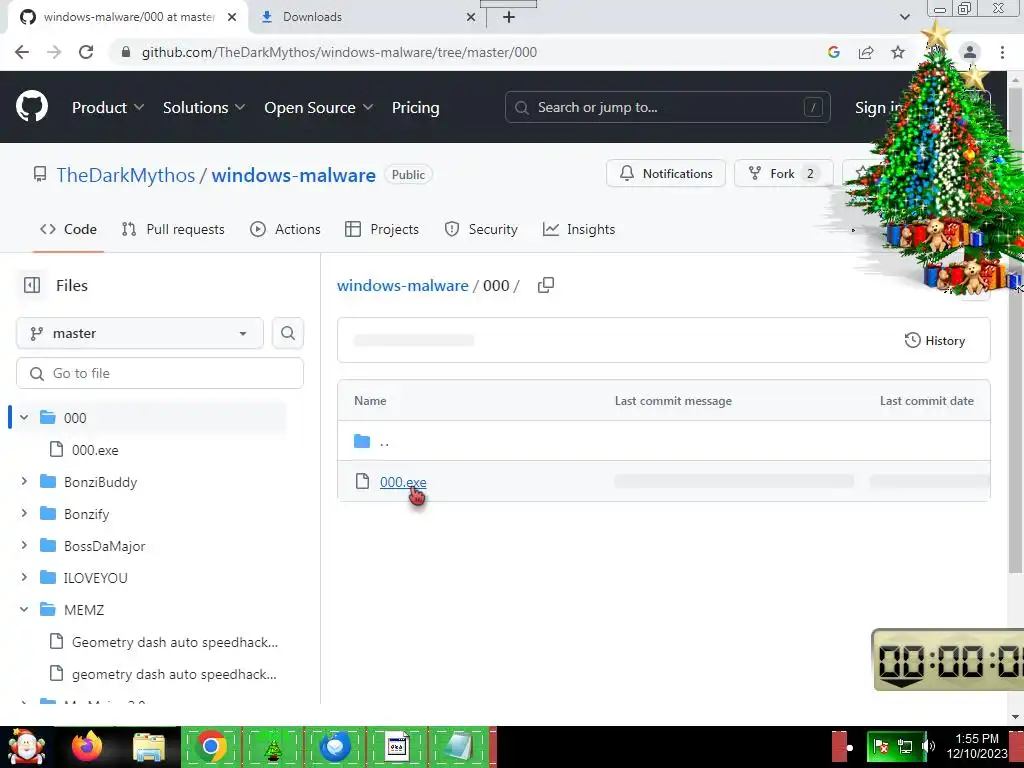Switch to the Insights tab
The image size is (1024, 768).
[579, 229]
